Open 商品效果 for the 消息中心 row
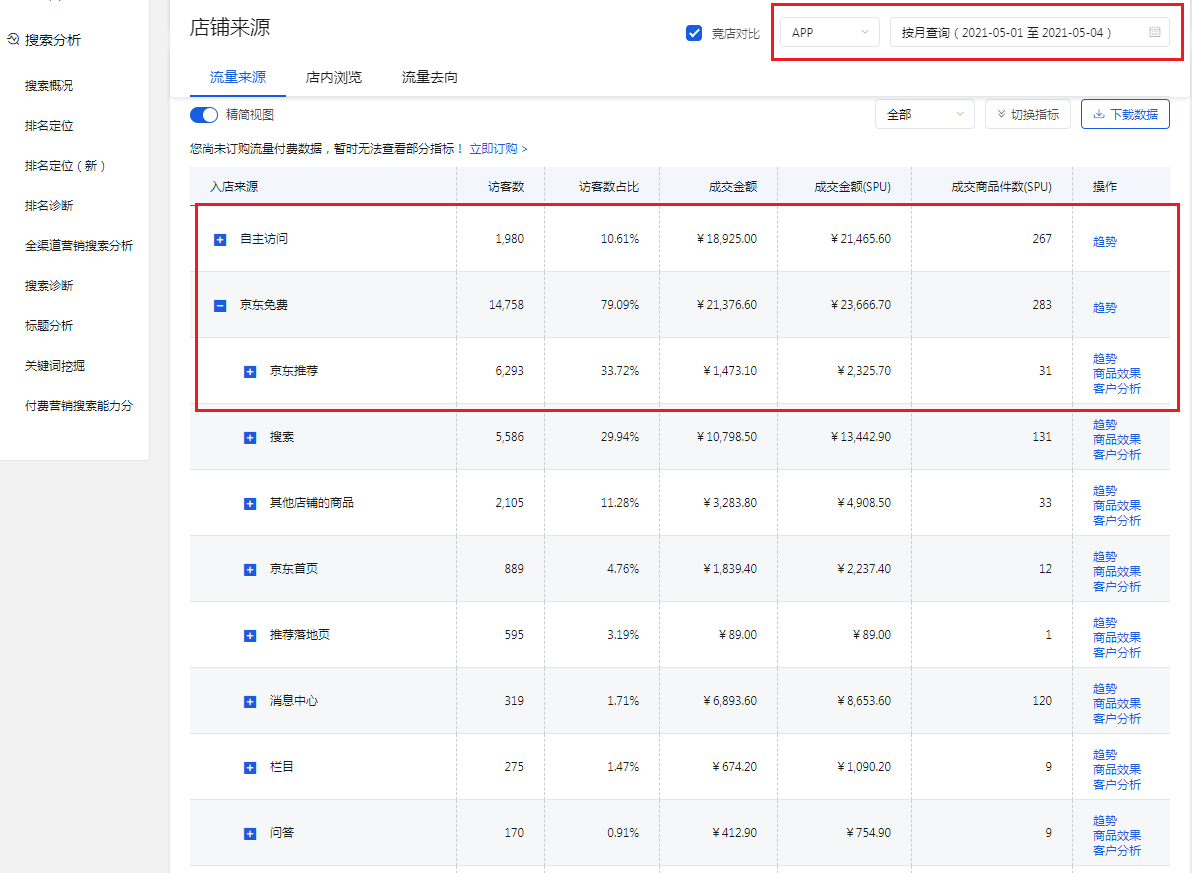Screen dimensions: 1192x873 click(1117, 703)
